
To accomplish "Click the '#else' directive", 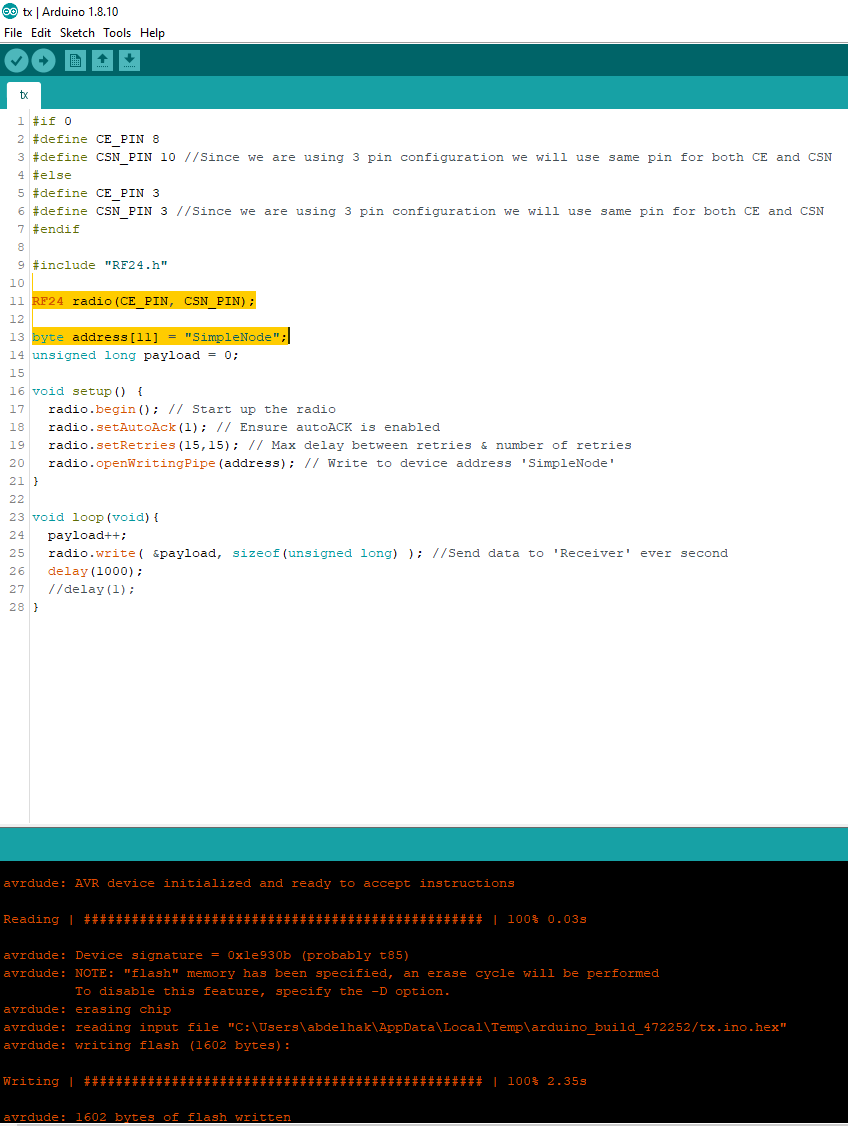I will point(52,175).
